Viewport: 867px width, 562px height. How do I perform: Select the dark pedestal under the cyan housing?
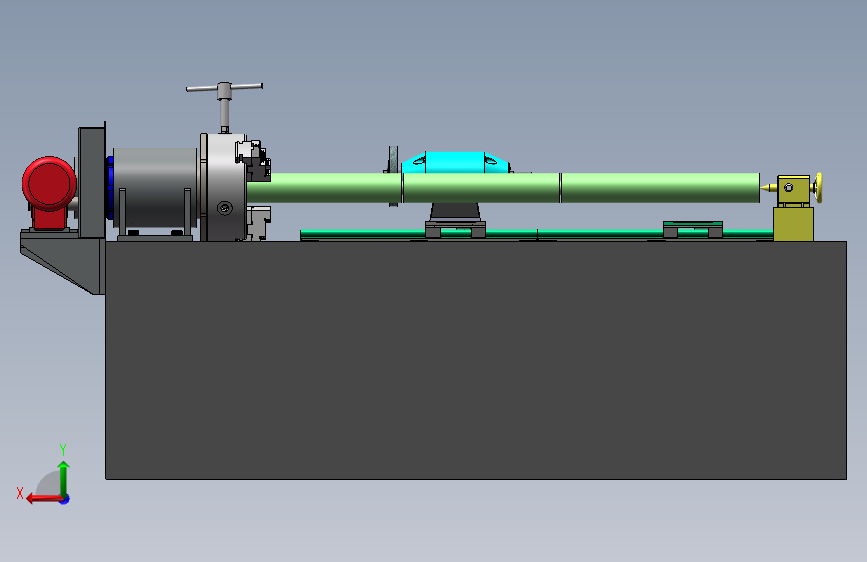[455, 212]
